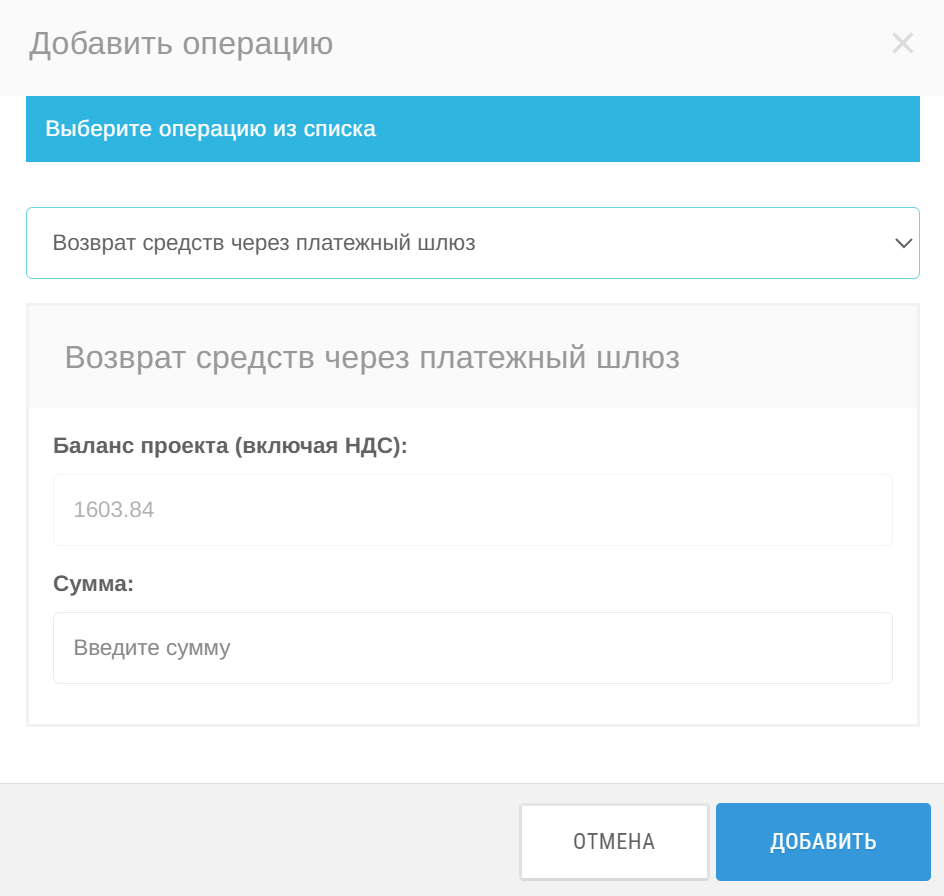The image size is (944, 896).
Task: Click the blue Выберите операцию из списка banner
Action: point(473,129)
